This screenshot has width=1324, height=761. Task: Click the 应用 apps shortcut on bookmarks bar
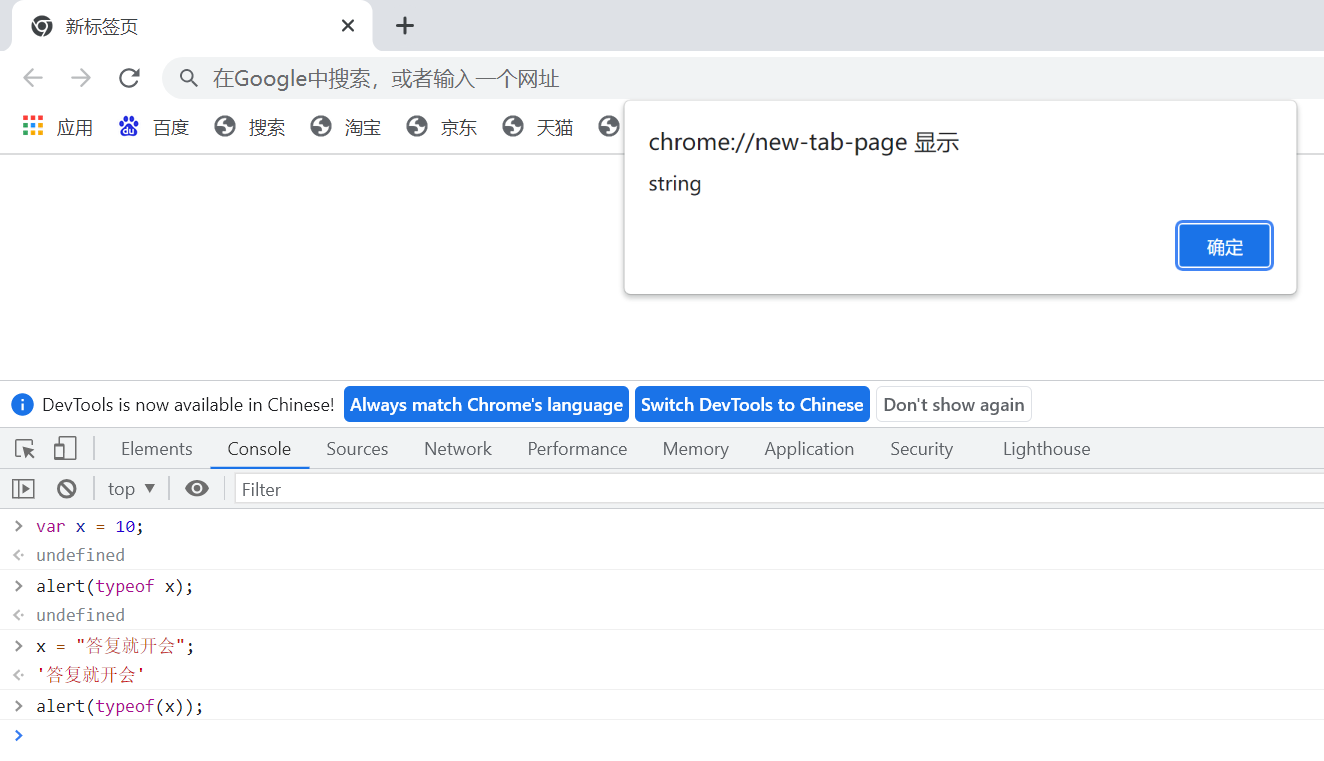pos(60,127)
